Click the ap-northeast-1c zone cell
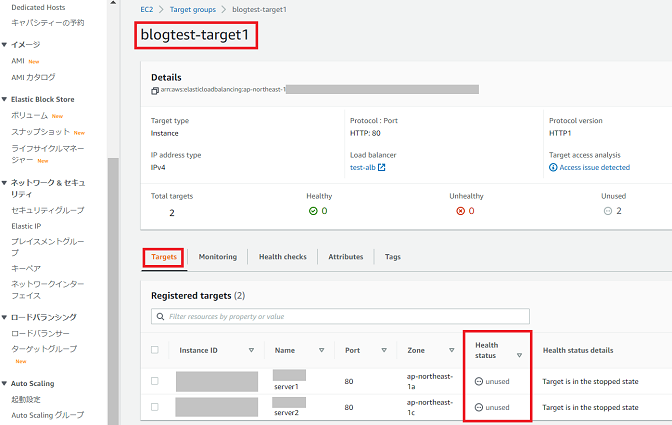 click(x=429, y=407)
